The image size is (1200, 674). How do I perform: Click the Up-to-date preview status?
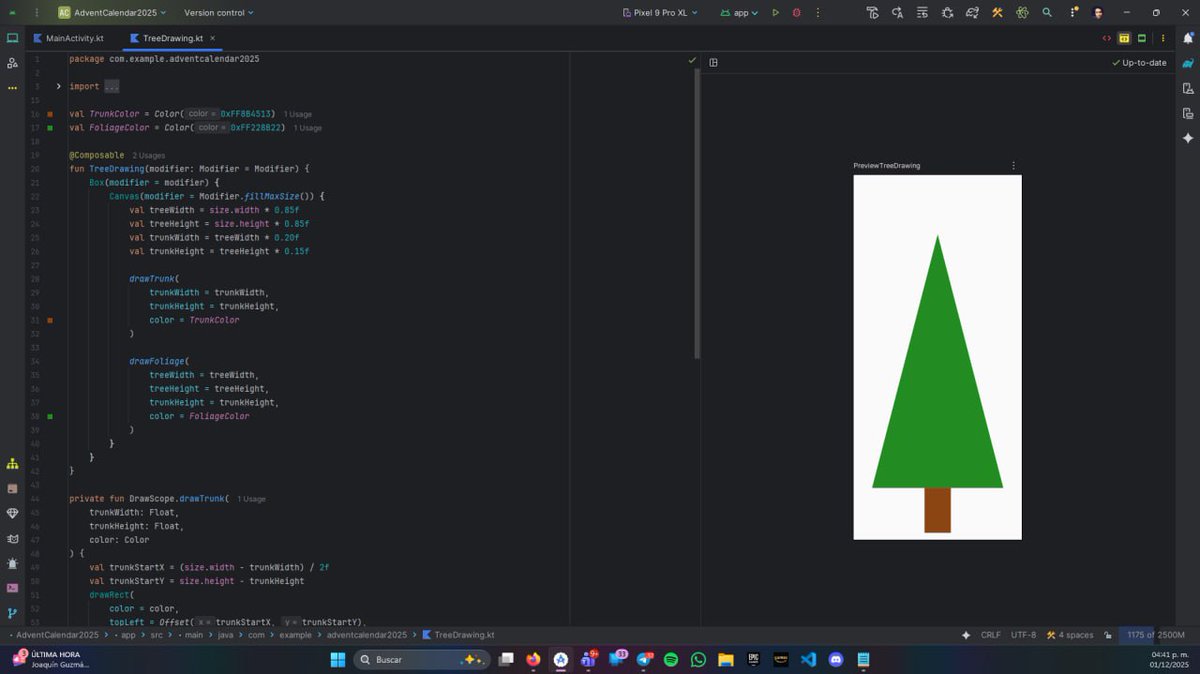tap(1139, 63)
